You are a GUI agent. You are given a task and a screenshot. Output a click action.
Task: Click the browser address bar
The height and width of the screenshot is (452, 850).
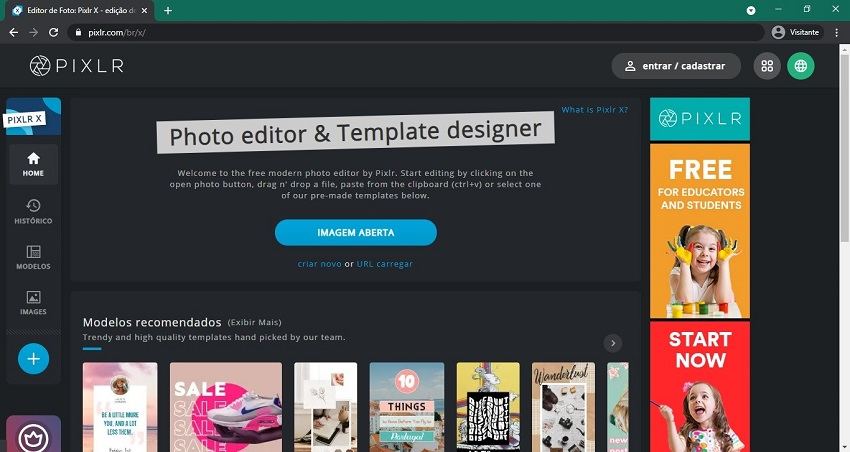(400, 32)
